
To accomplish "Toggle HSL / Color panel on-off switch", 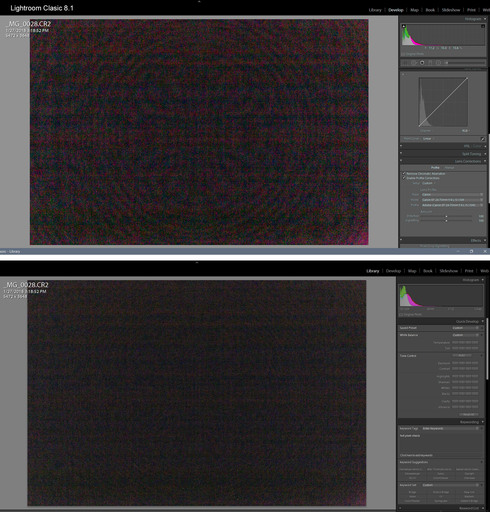I will (x=401, y=146).
